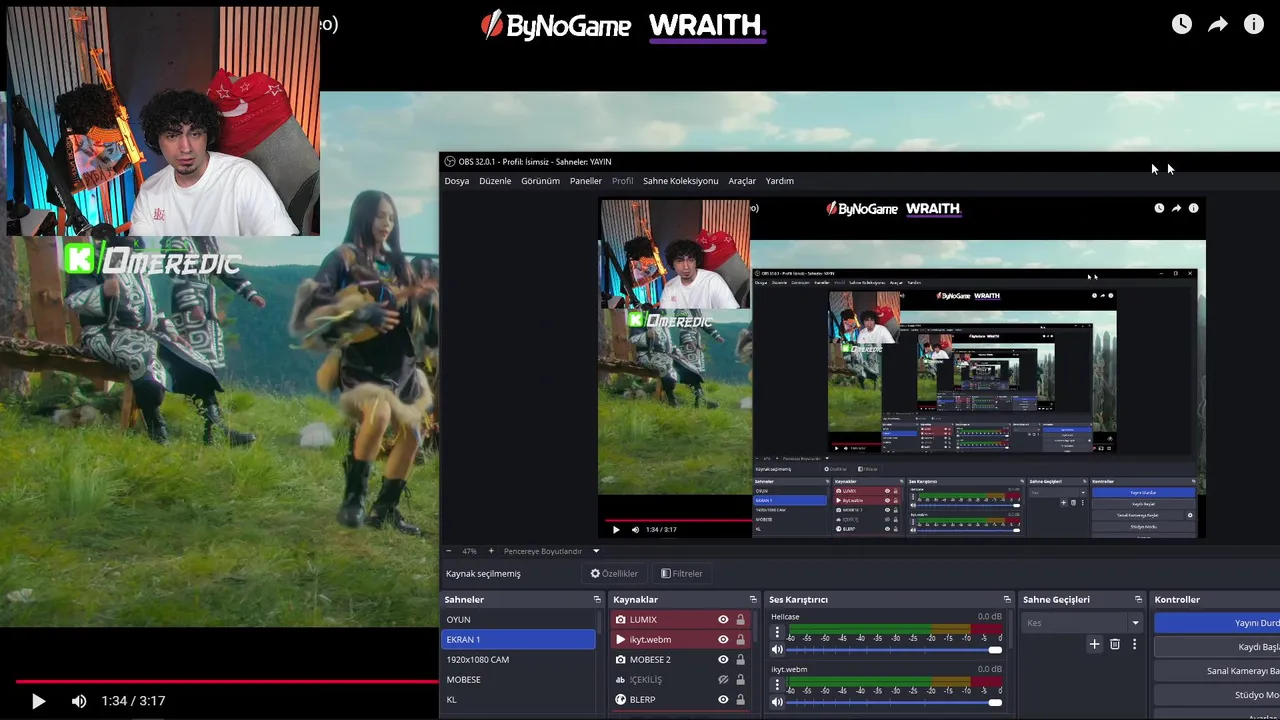Click the LUMIX camera source icon
Image resolution: width=1280 pixels, height=720 pixels.
620,620
